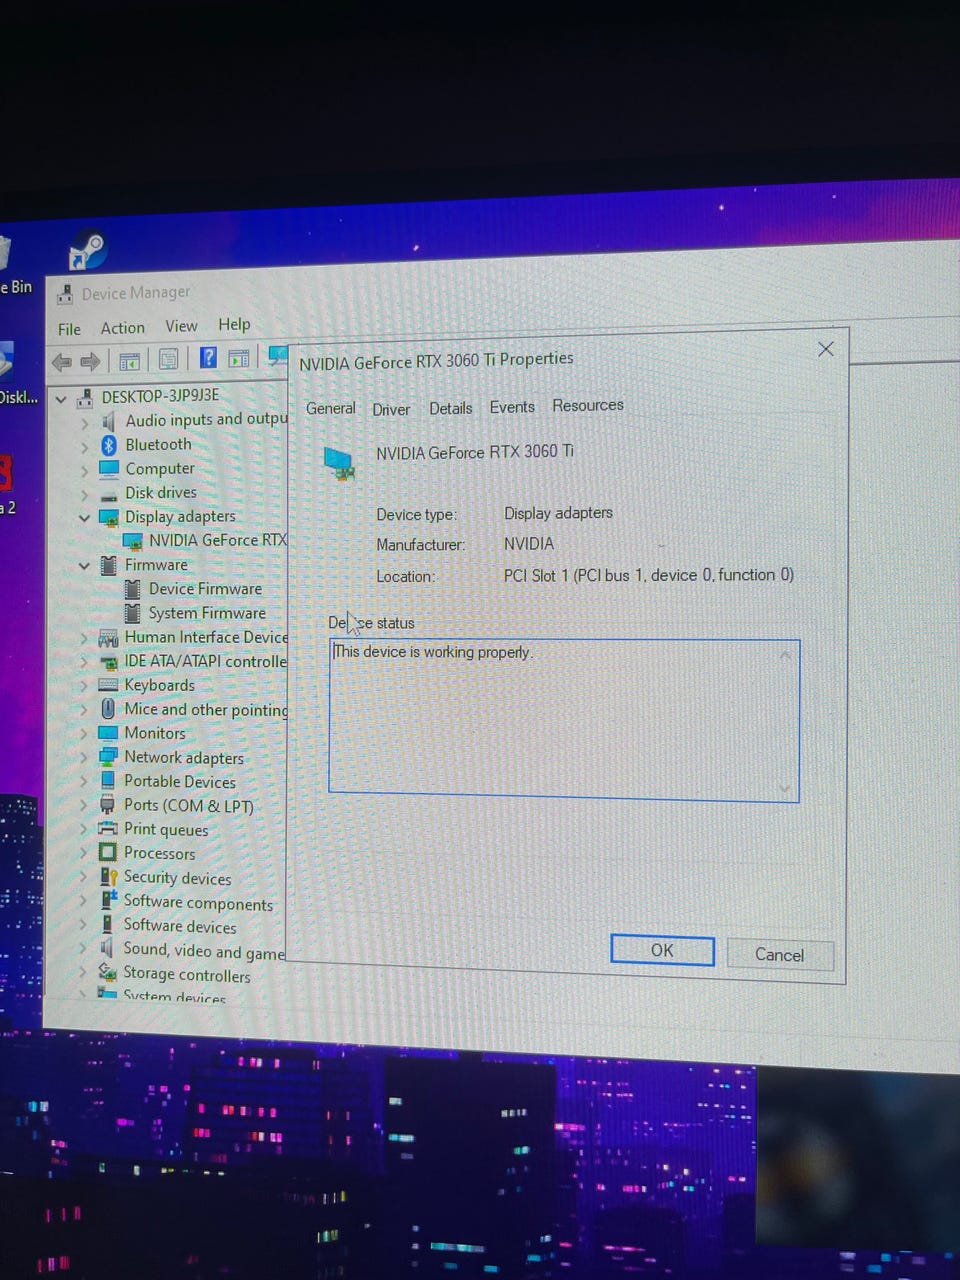The width and height of the screenshot is (960, 1280).
Task: Click the Help question-mark toolbar icon
Action: click(208, 358)
